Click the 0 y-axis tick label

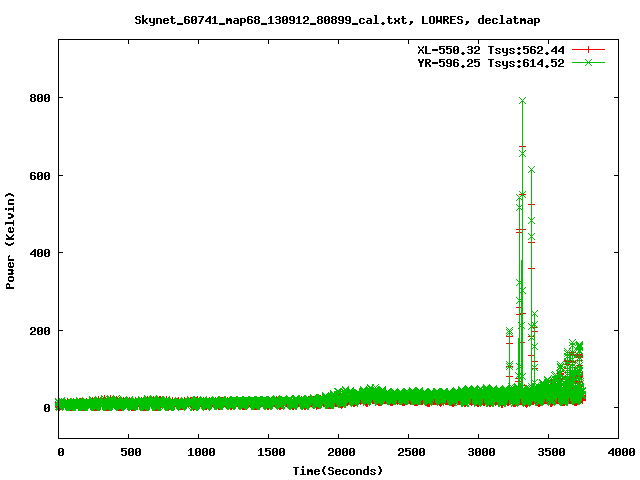click(x=47, y=408)
